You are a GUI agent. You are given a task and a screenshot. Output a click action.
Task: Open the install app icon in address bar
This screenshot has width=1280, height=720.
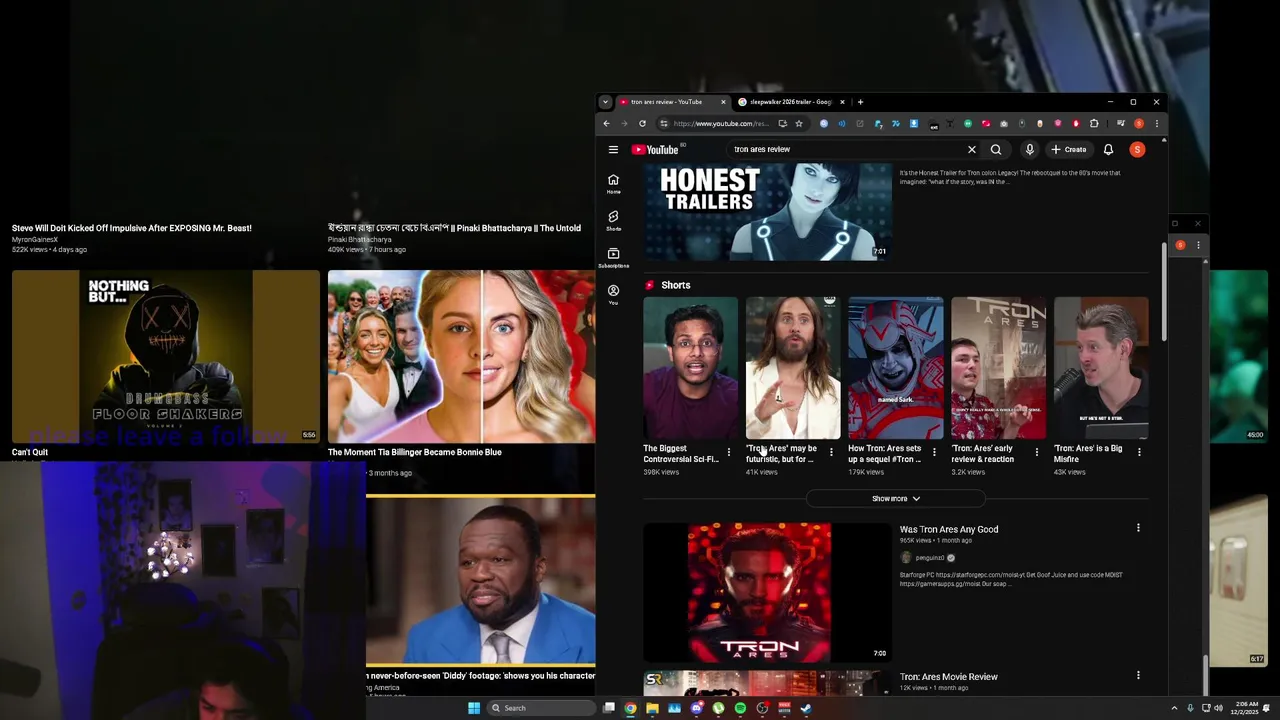[782, 124]
